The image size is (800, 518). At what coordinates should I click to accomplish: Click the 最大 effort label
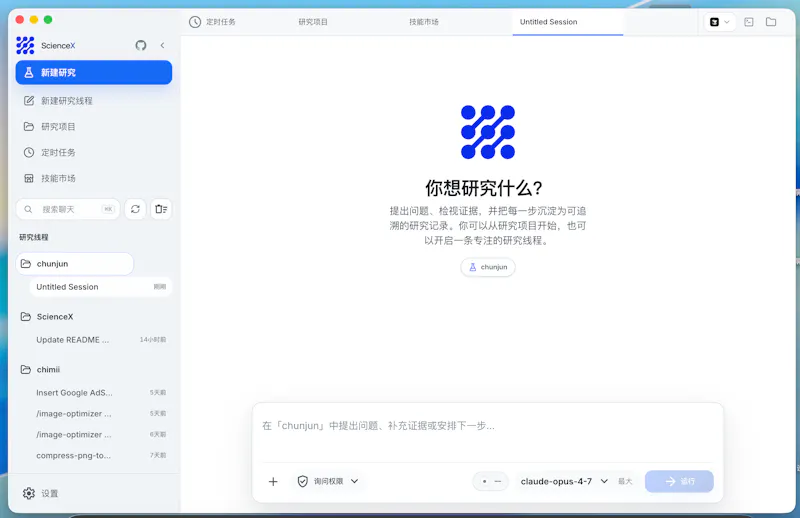(x=625, y=481)
